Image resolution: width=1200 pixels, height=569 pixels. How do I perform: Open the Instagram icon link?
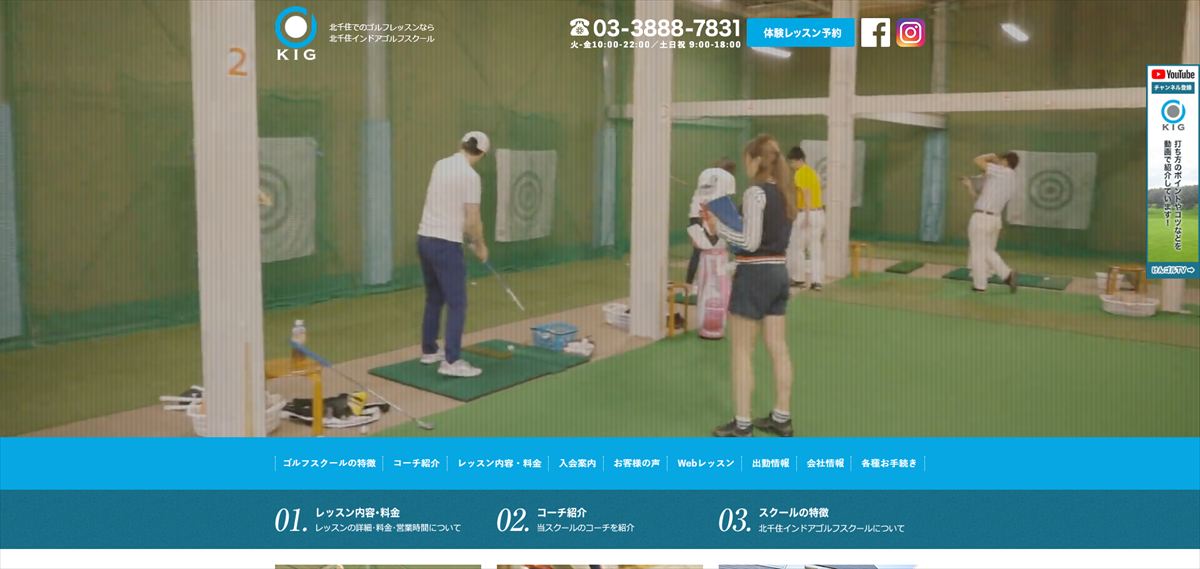(x=910, y=33)
